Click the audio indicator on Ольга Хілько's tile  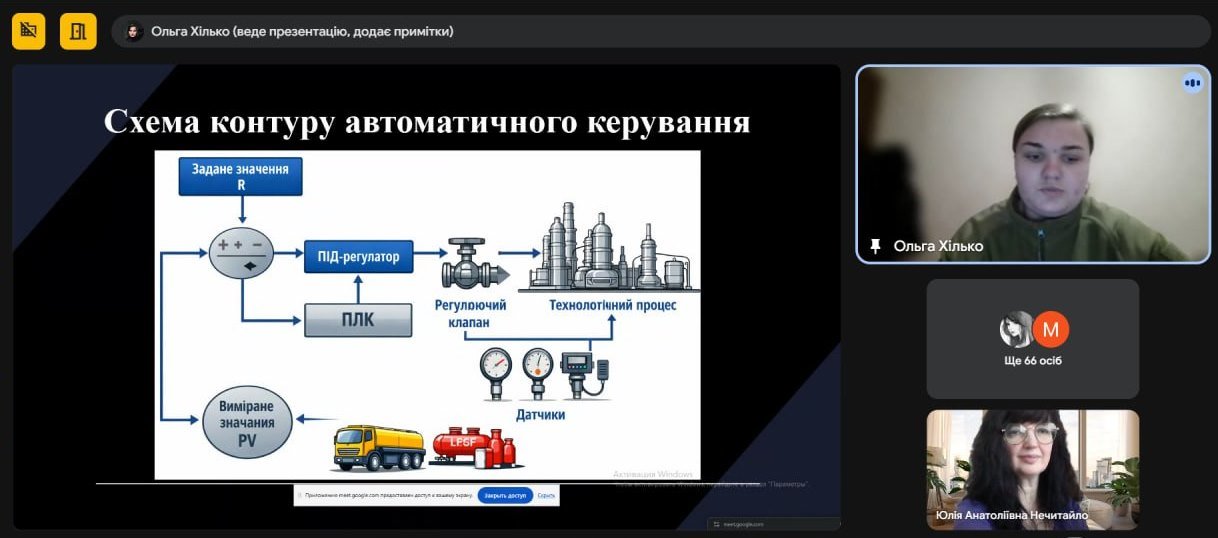pyautogui.click(x=1191, y=83)
